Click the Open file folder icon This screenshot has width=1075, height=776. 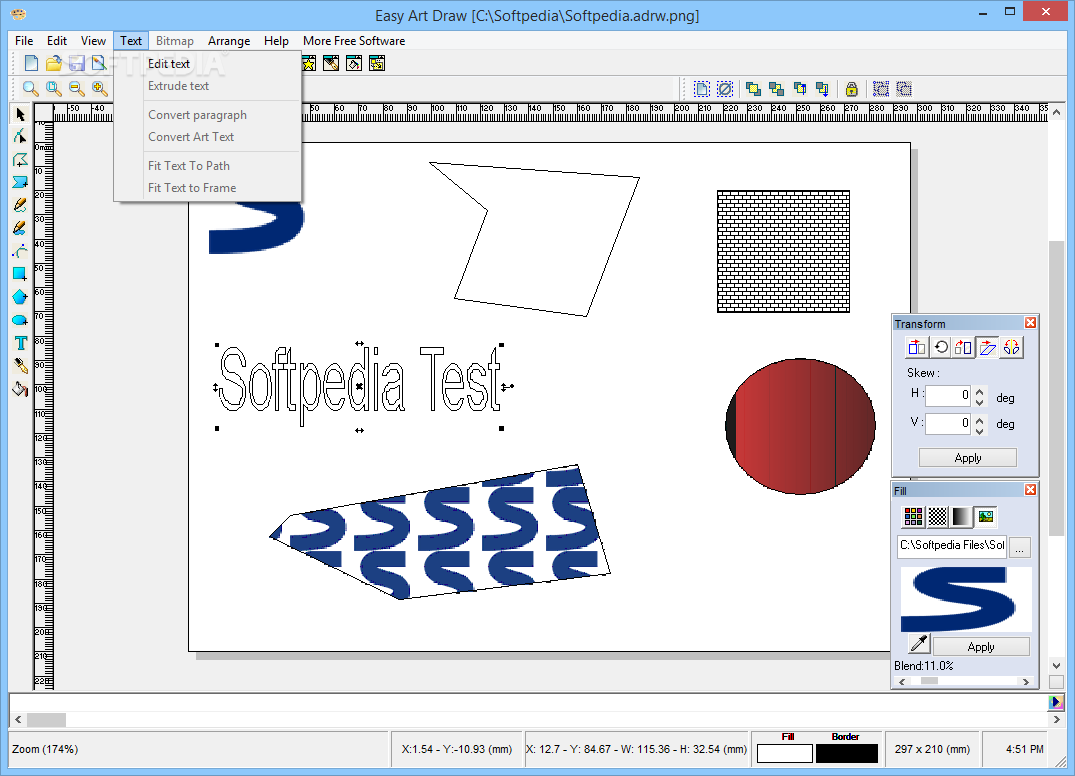53,64
